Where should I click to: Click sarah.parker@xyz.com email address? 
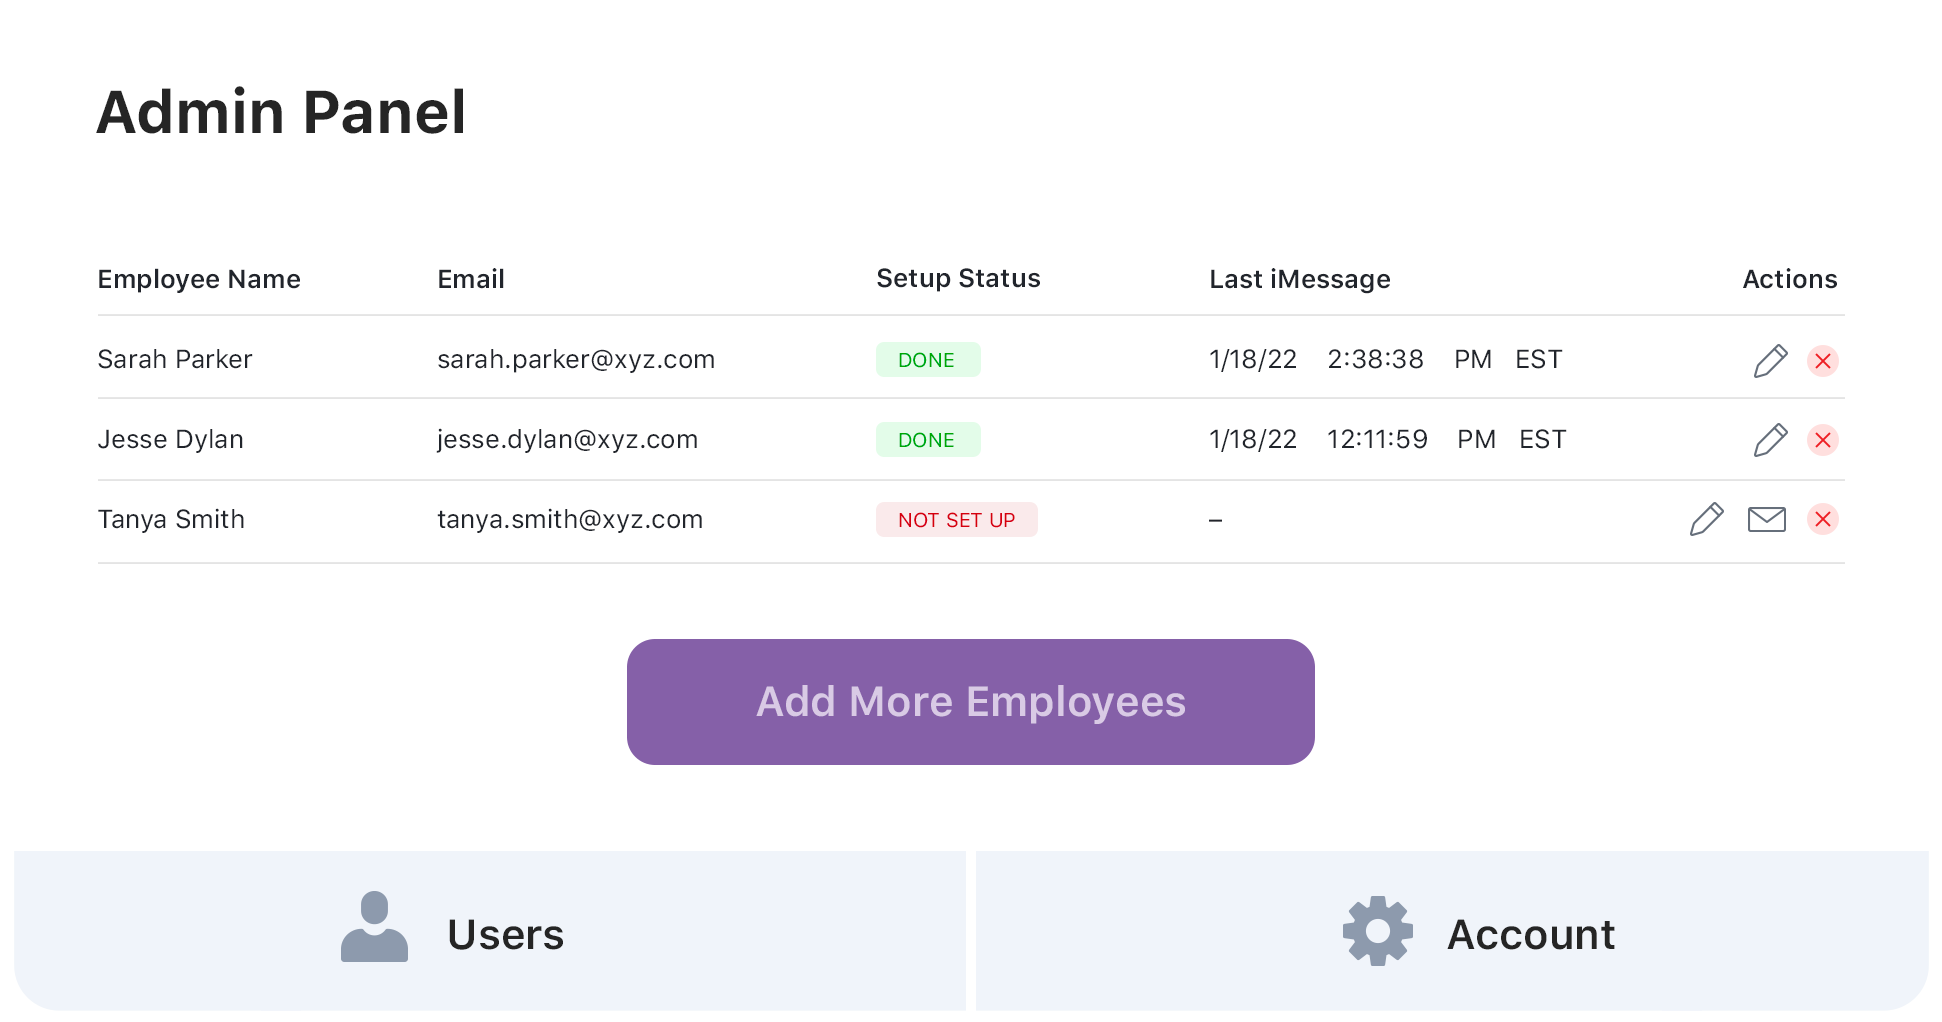click(x=576, y=360)
